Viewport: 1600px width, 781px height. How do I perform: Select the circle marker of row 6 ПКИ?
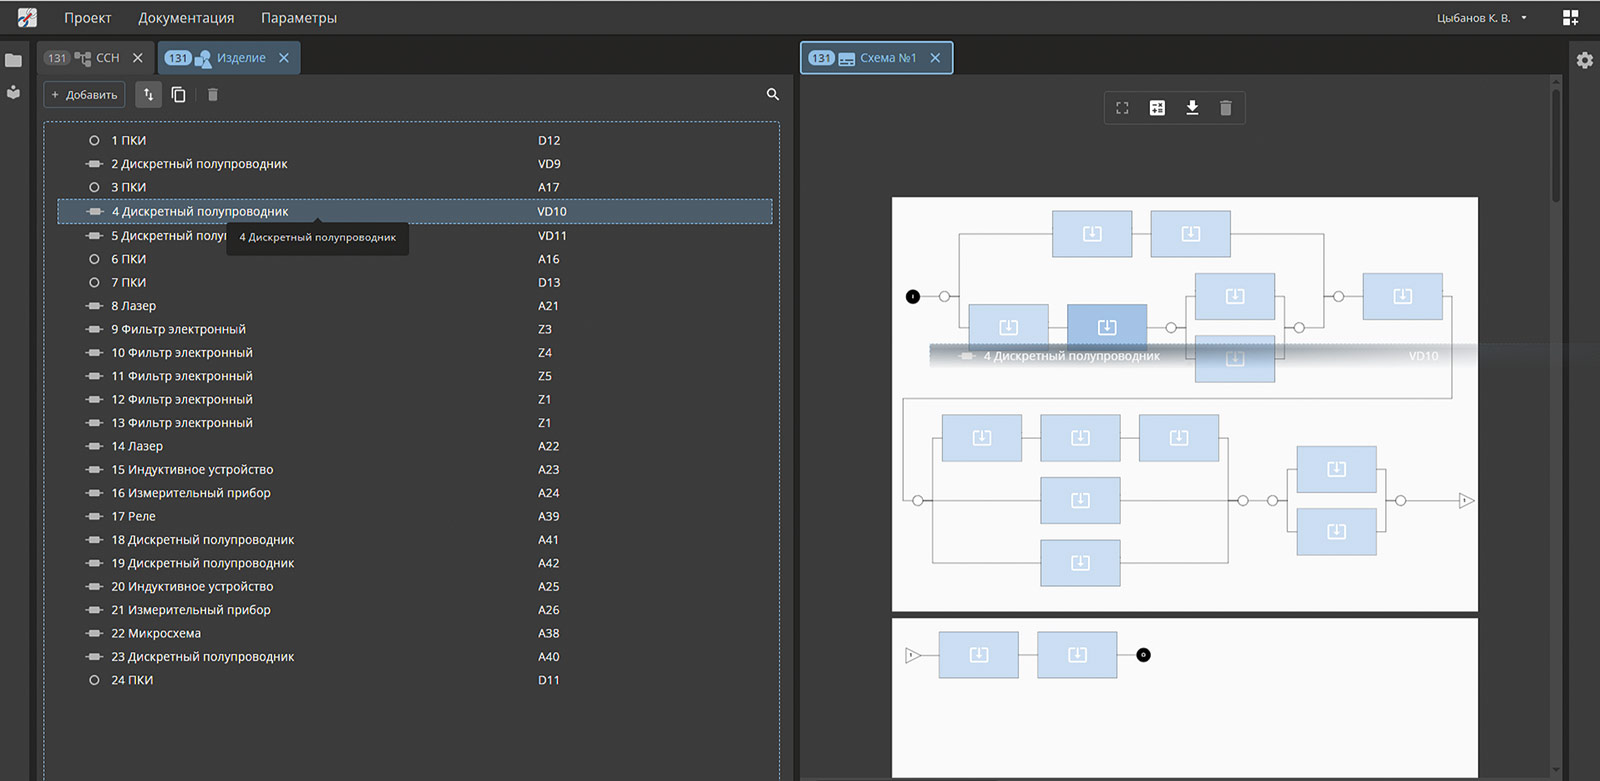(x=94, y=259)
